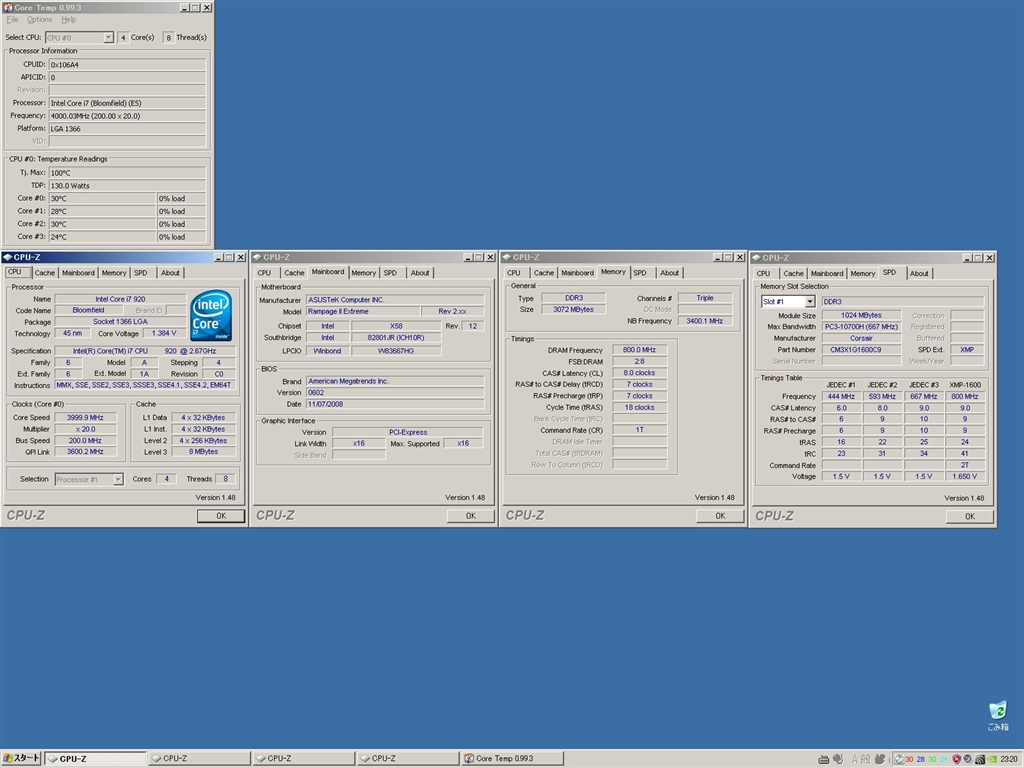The width and height of the screenshot is (1024, 768).
Task: Click the Start button on taskbar
Action: click(22, 758)
